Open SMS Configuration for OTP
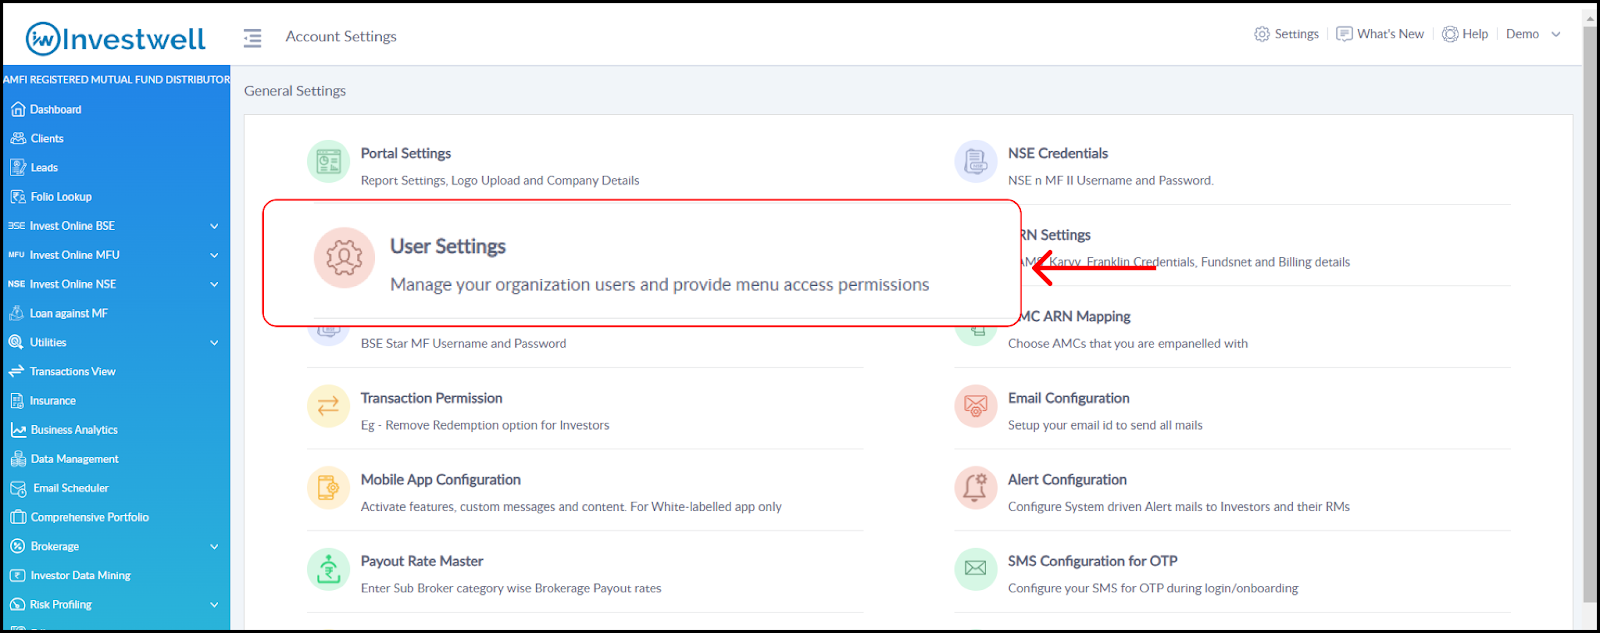 click(1092, 561)
